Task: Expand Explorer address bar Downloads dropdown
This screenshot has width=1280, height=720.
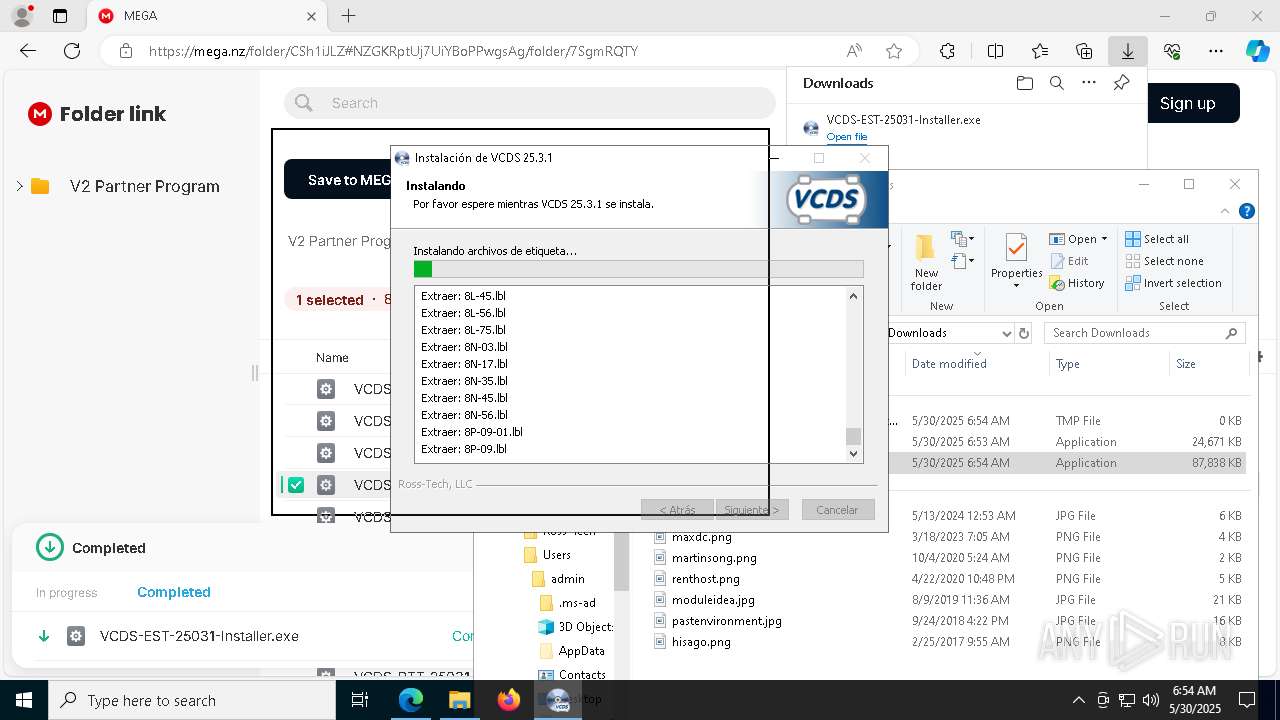Action: coord(1006,333)
